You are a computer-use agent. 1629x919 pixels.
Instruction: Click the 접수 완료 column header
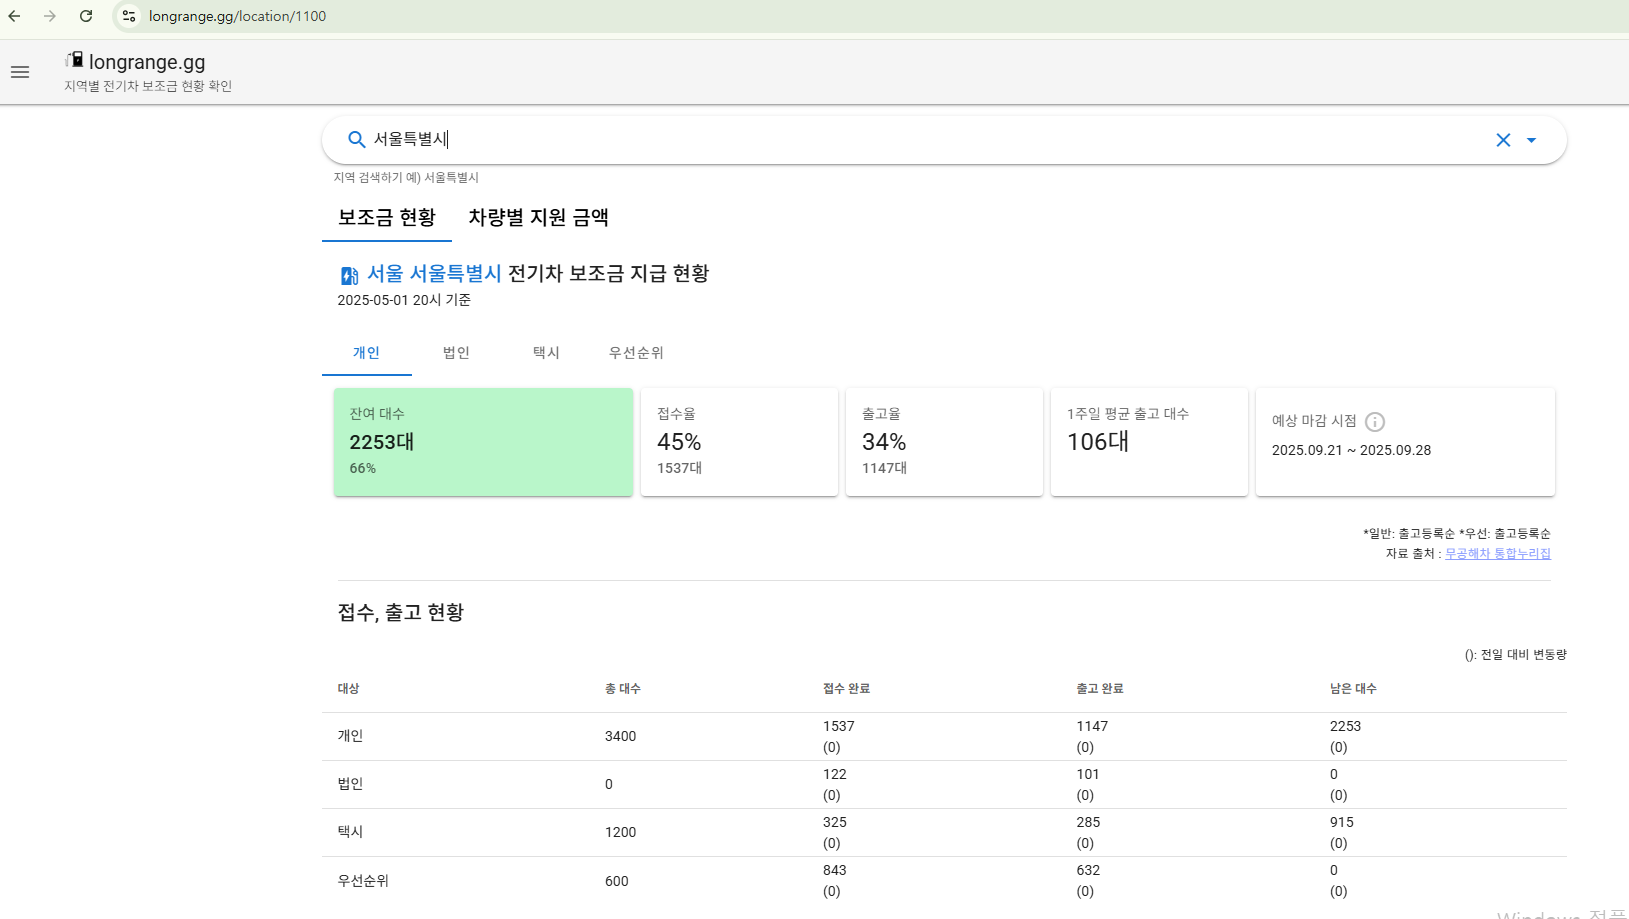[x=846, y=688]
